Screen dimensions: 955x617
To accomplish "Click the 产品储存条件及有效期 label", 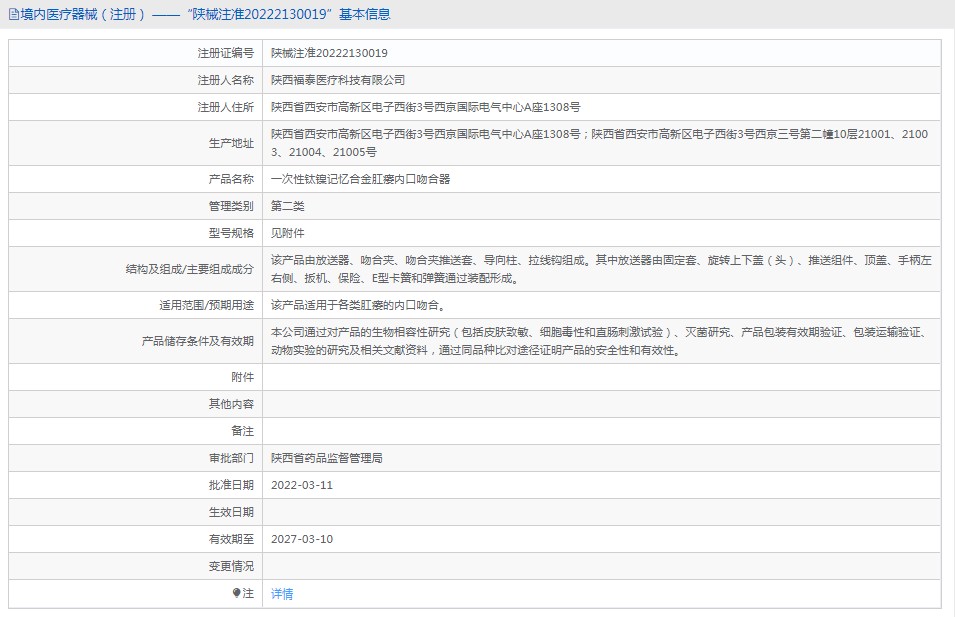I will (x=197, y=341).
